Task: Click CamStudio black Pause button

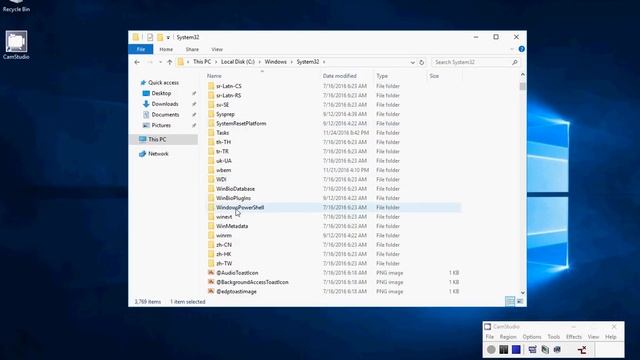Action: click(504, 349)
